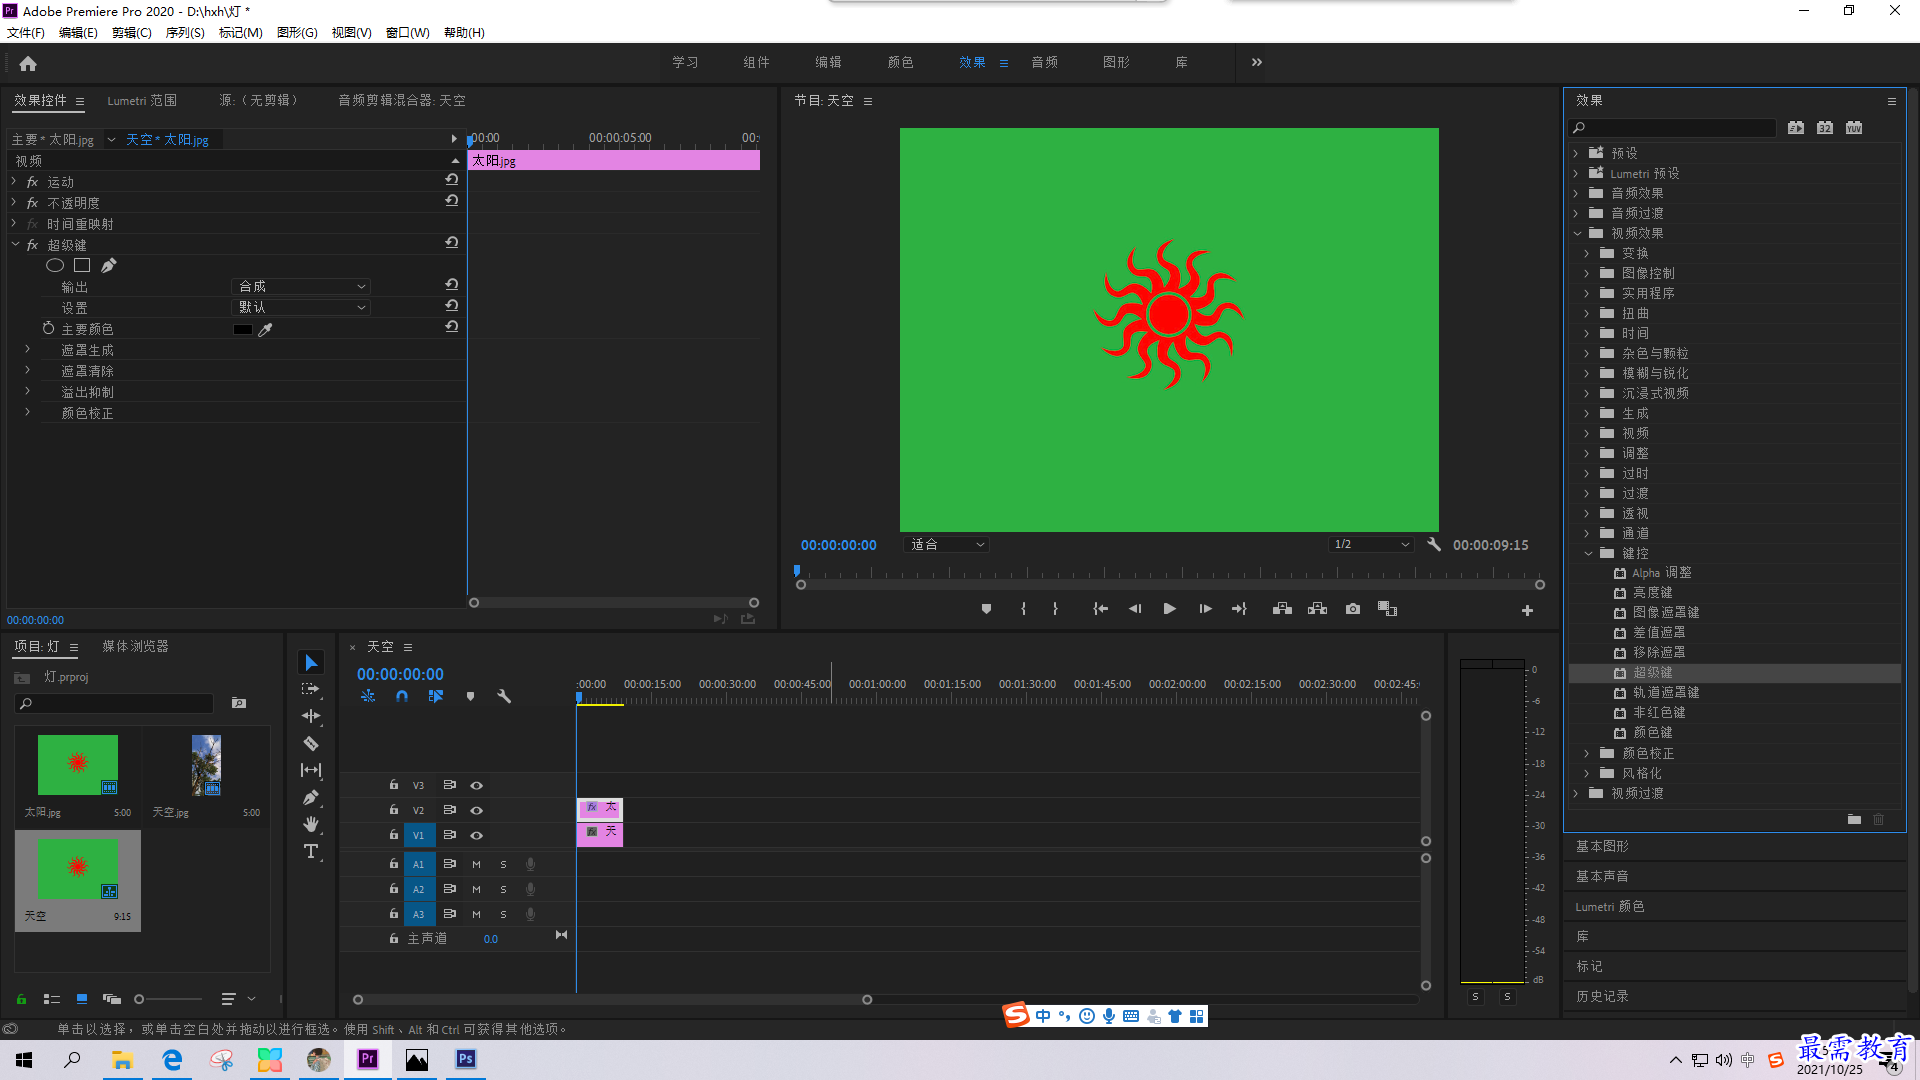
Task: Open the 适合 zoom level dropdown
Action: coord(947,545)
